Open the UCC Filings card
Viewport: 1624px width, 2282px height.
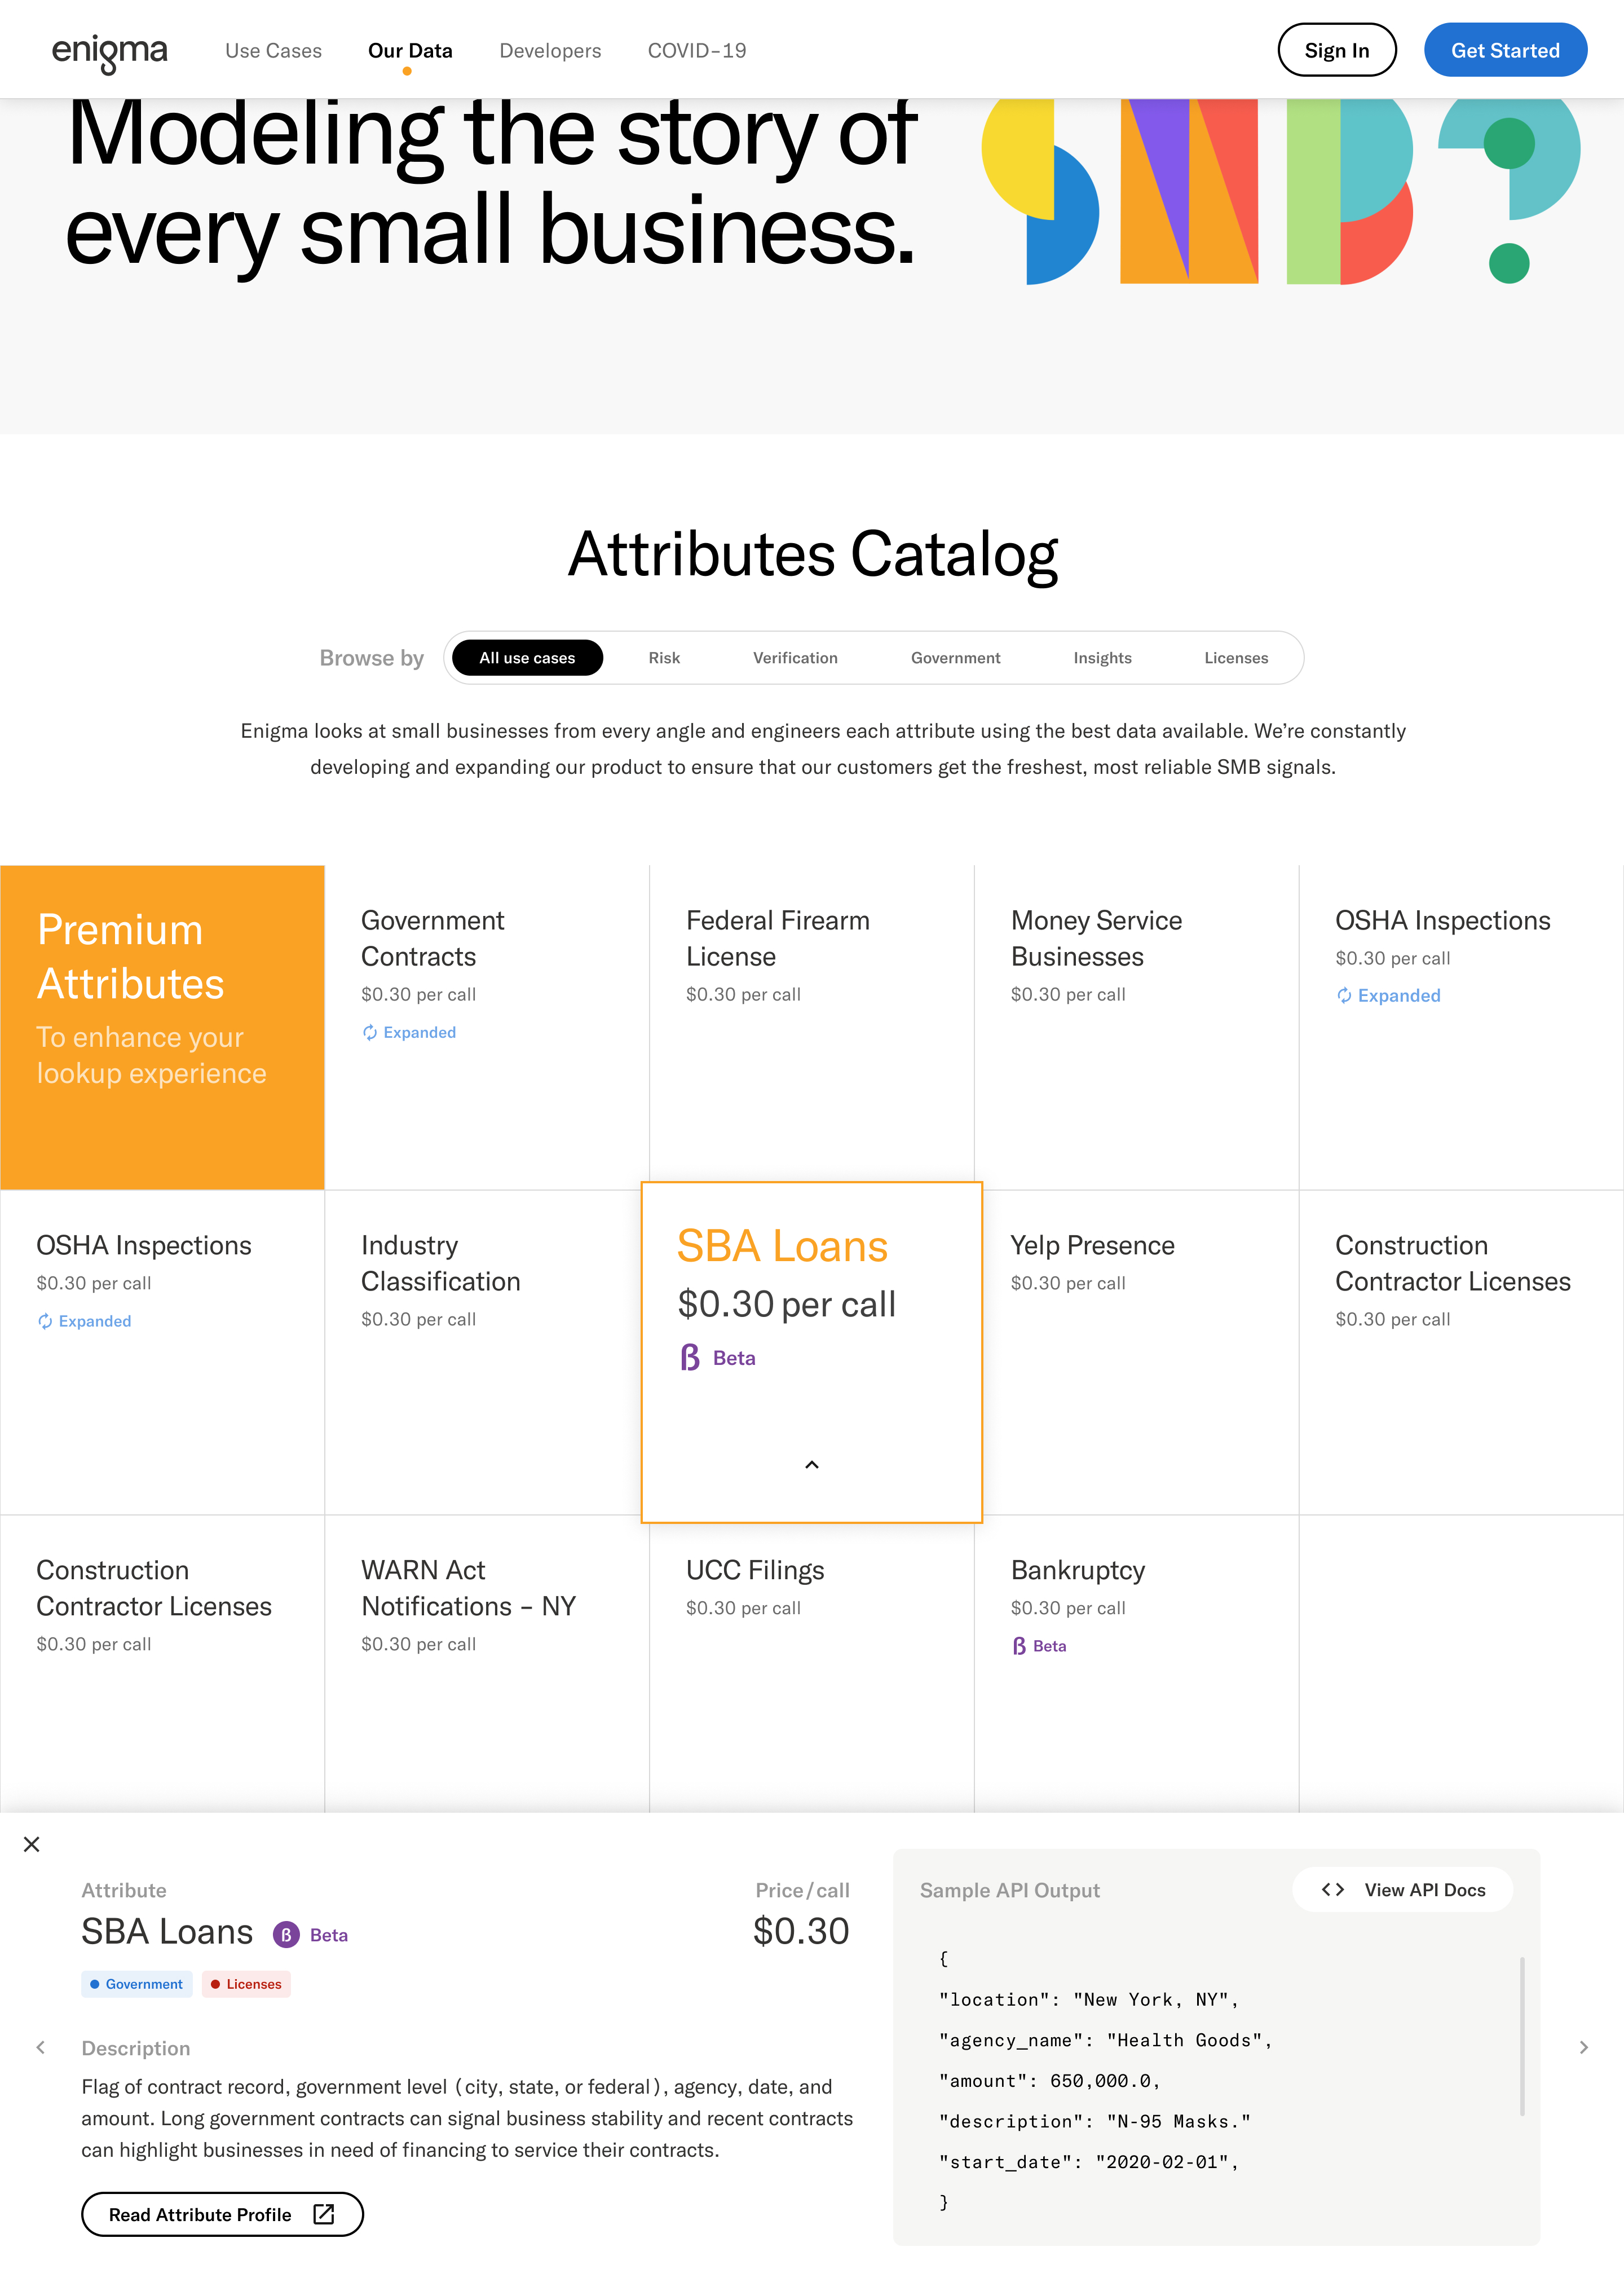(x=811, y=1668)
